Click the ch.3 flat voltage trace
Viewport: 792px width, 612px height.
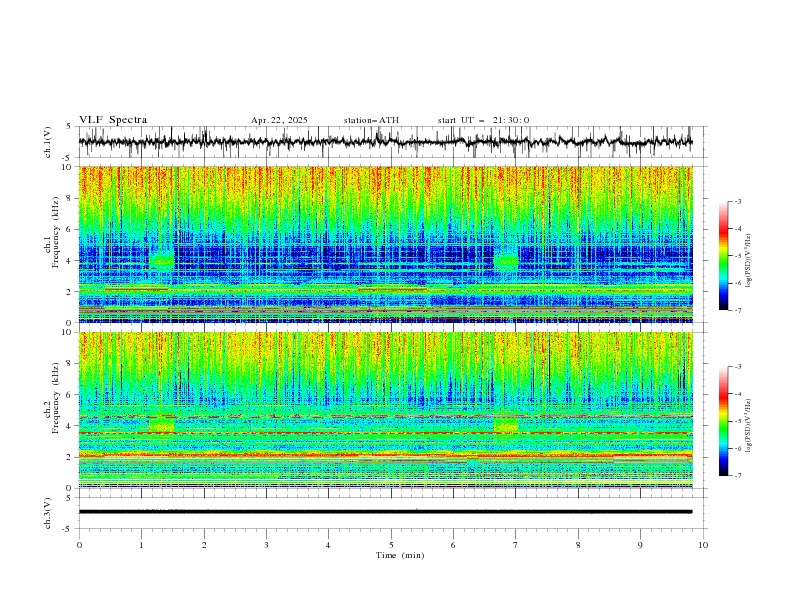385,512
